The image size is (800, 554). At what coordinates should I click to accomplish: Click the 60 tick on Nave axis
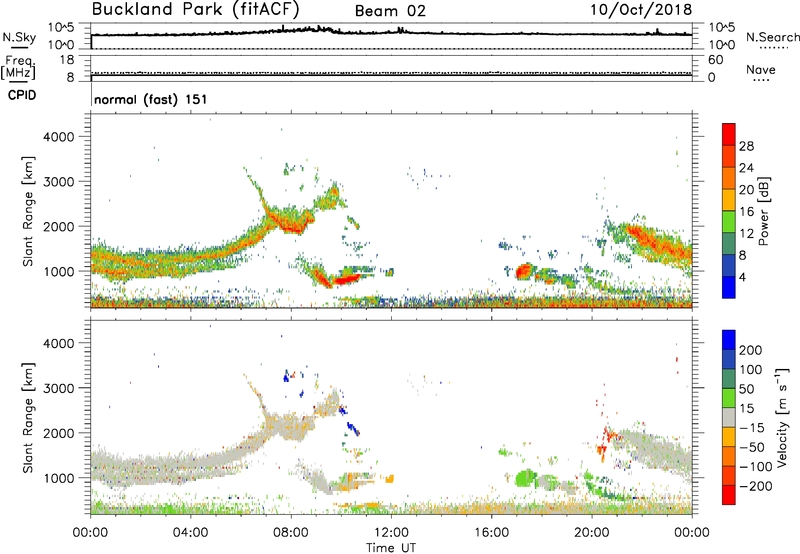pos(715,60)
